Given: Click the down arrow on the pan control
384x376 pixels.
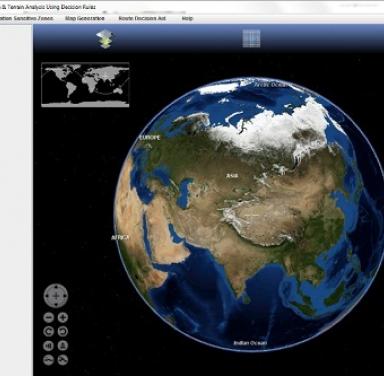Looking at the screenshot, I should (56, 304).
